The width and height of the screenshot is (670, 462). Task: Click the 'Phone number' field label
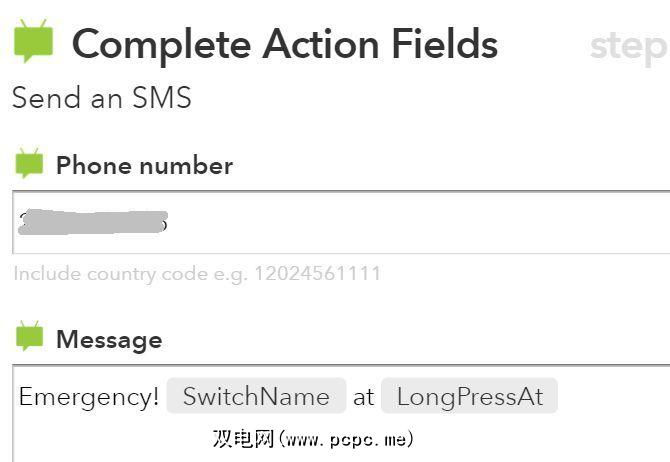click(144, 165)
